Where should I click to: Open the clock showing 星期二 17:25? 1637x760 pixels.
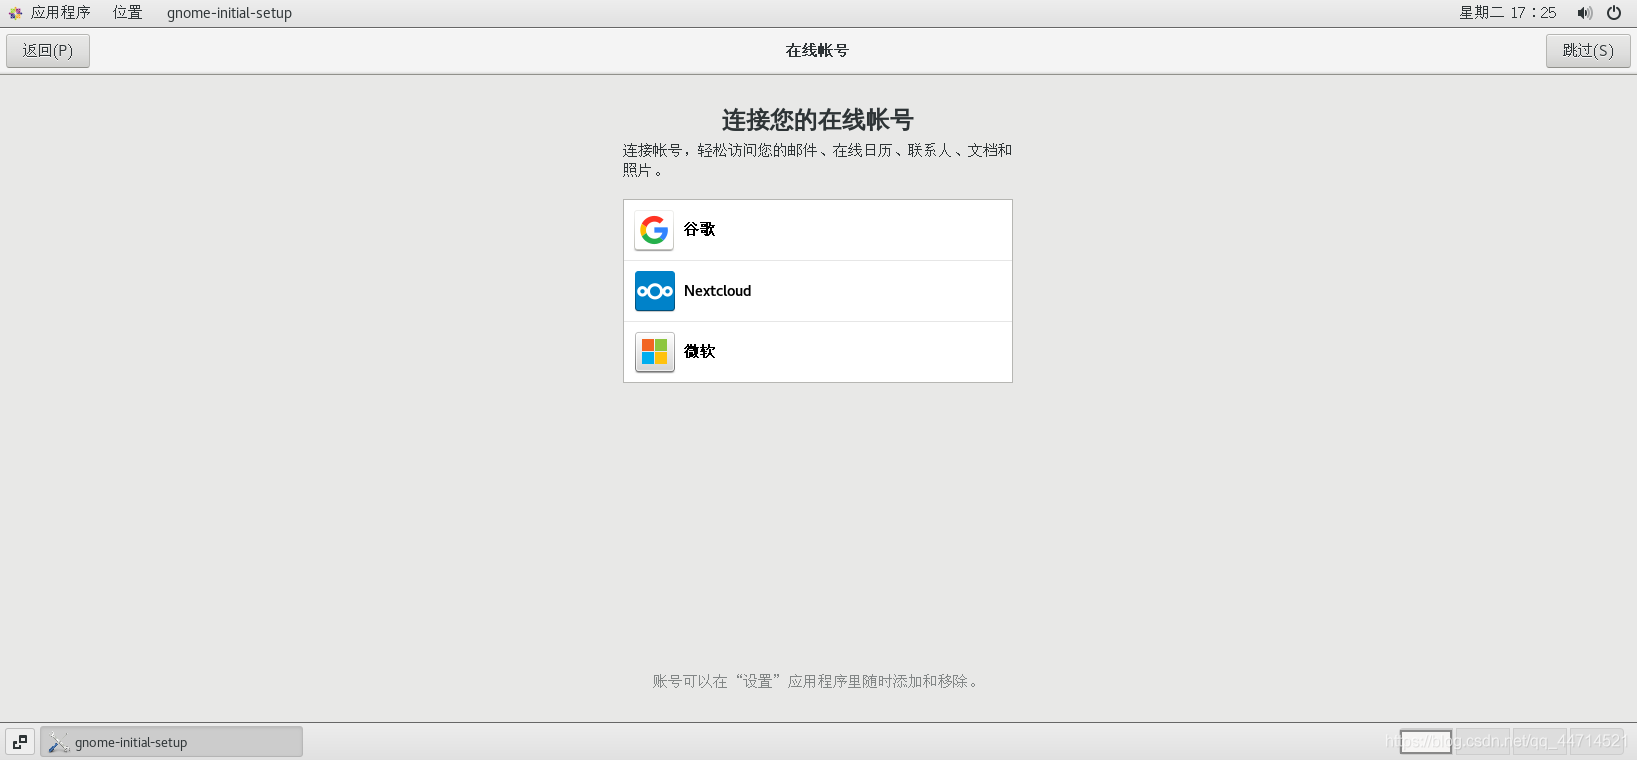click(x=1507, y=13)
